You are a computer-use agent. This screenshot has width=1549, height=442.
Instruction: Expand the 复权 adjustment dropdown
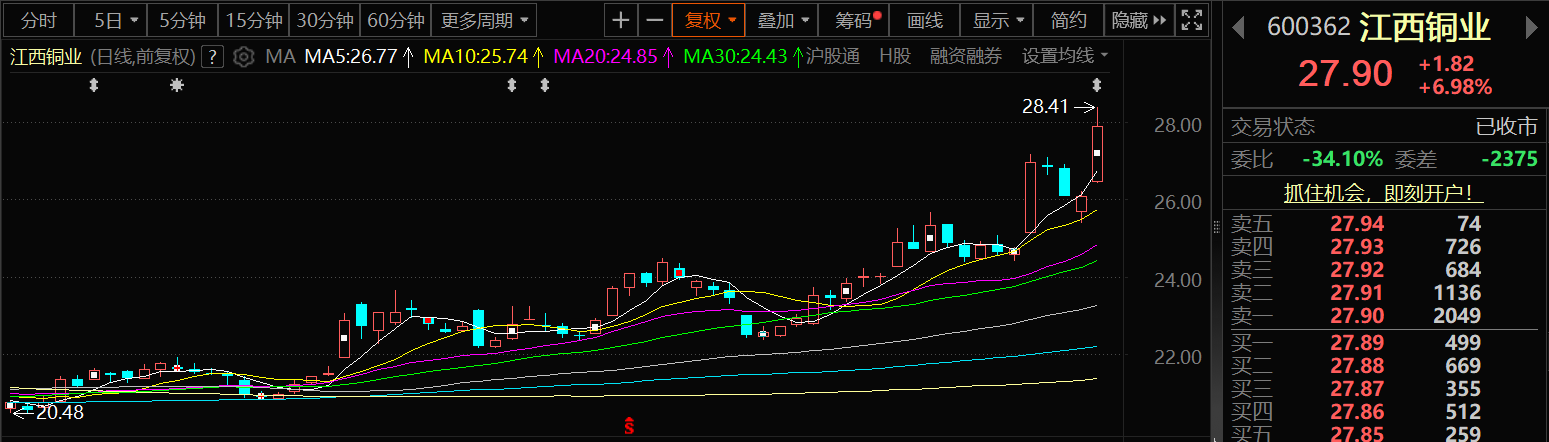pos(710,20)
